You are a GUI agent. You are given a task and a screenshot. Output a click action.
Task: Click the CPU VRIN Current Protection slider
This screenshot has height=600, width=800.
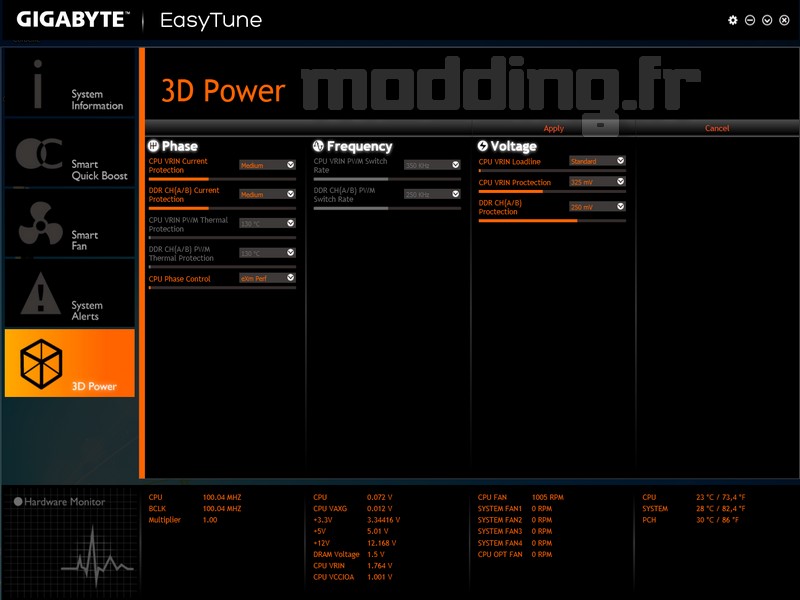point(222,179)
